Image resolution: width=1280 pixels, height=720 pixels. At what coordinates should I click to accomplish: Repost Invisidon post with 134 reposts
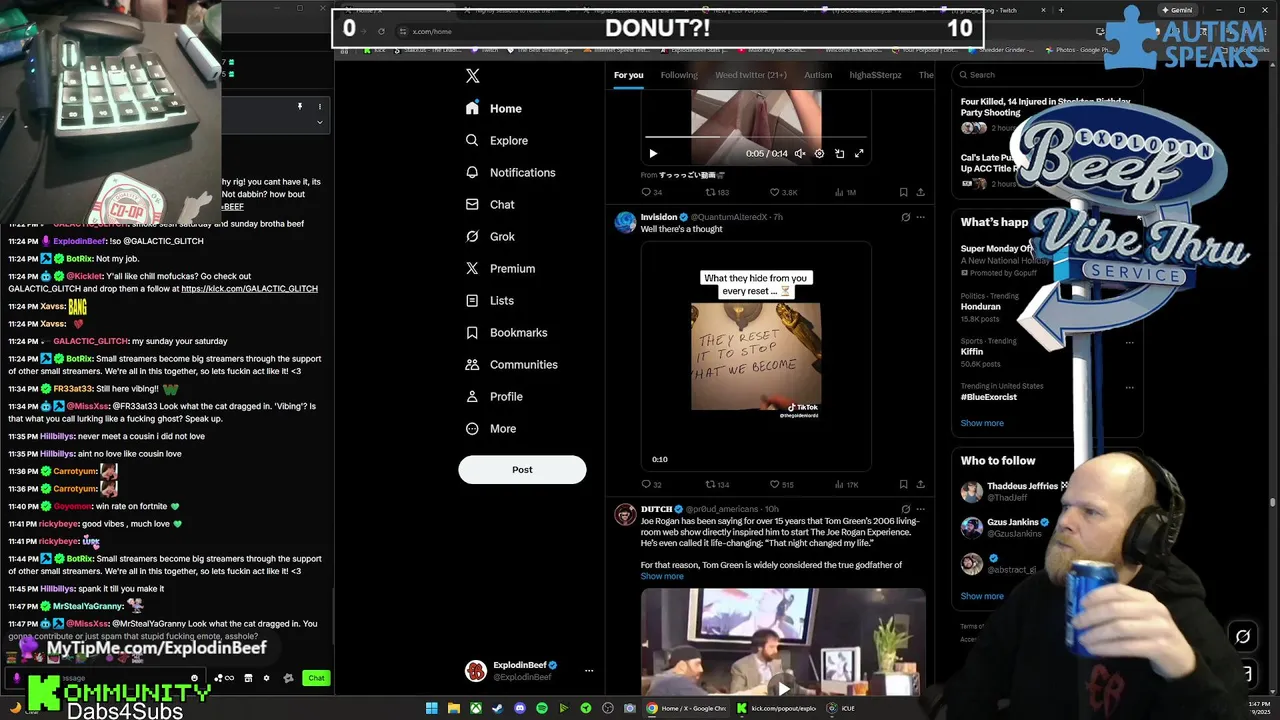pos(717,484)
